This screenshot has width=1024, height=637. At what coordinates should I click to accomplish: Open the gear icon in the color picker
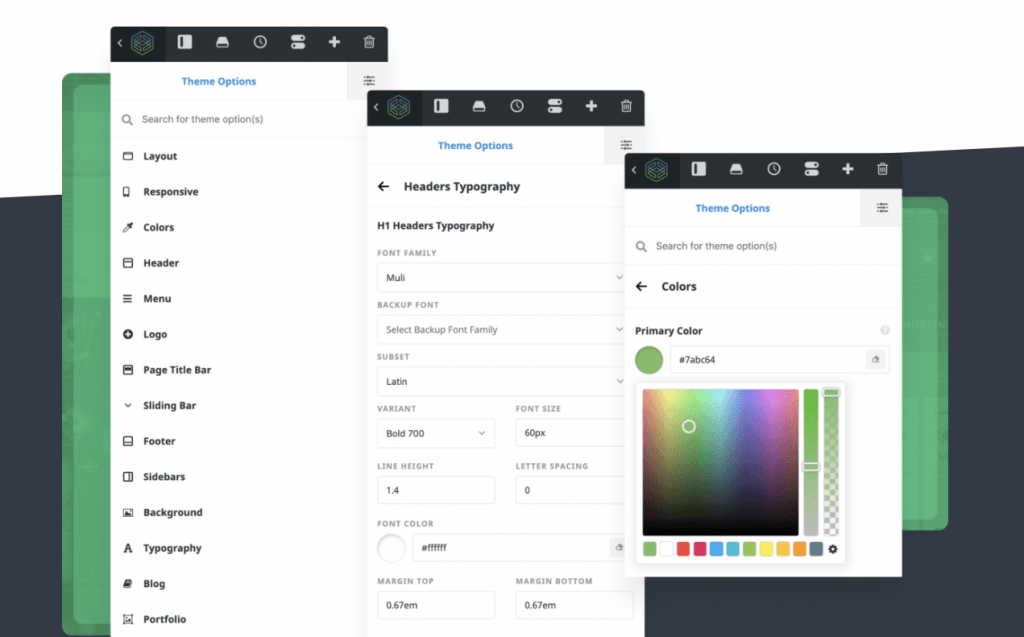[833, 549]
